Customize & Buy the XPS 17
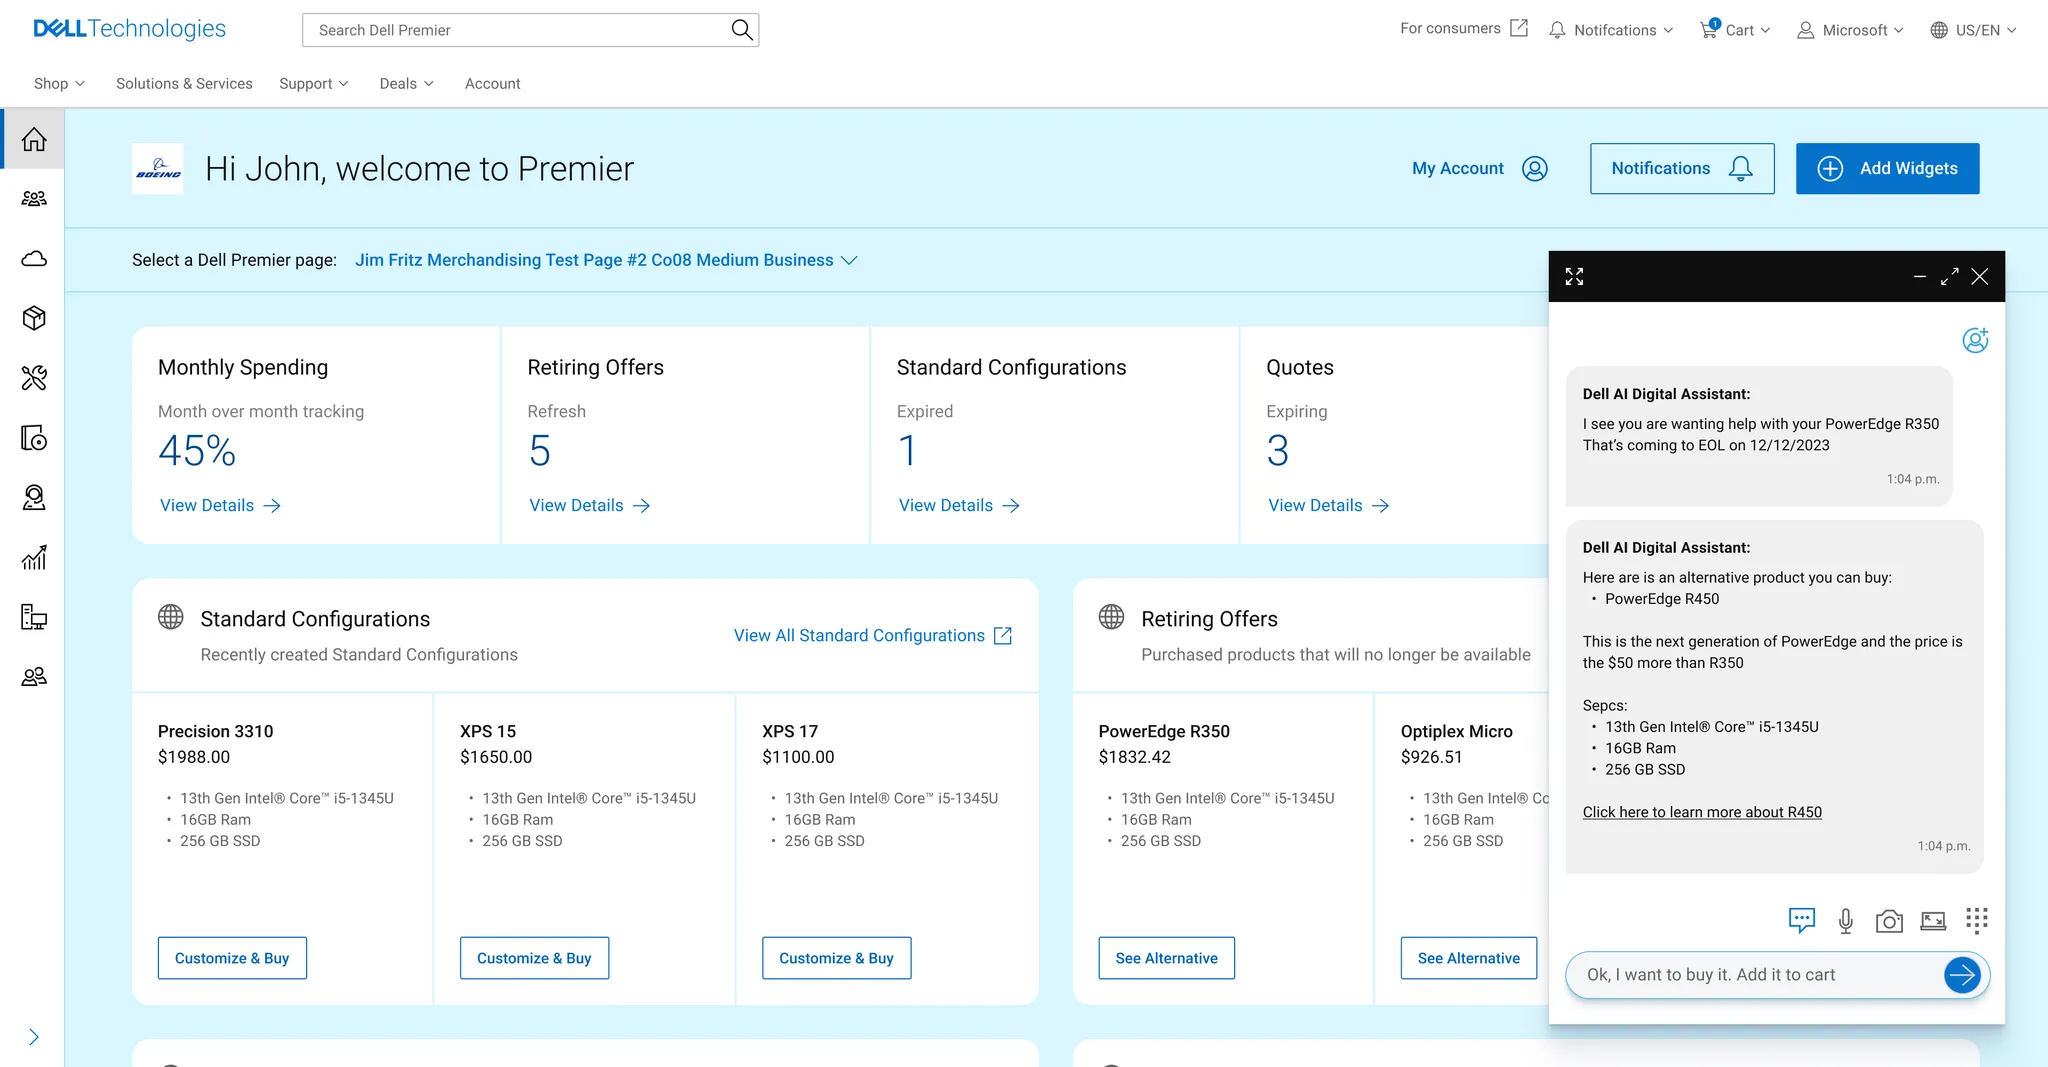The image size is (2048, 1067). pos(836,958)
